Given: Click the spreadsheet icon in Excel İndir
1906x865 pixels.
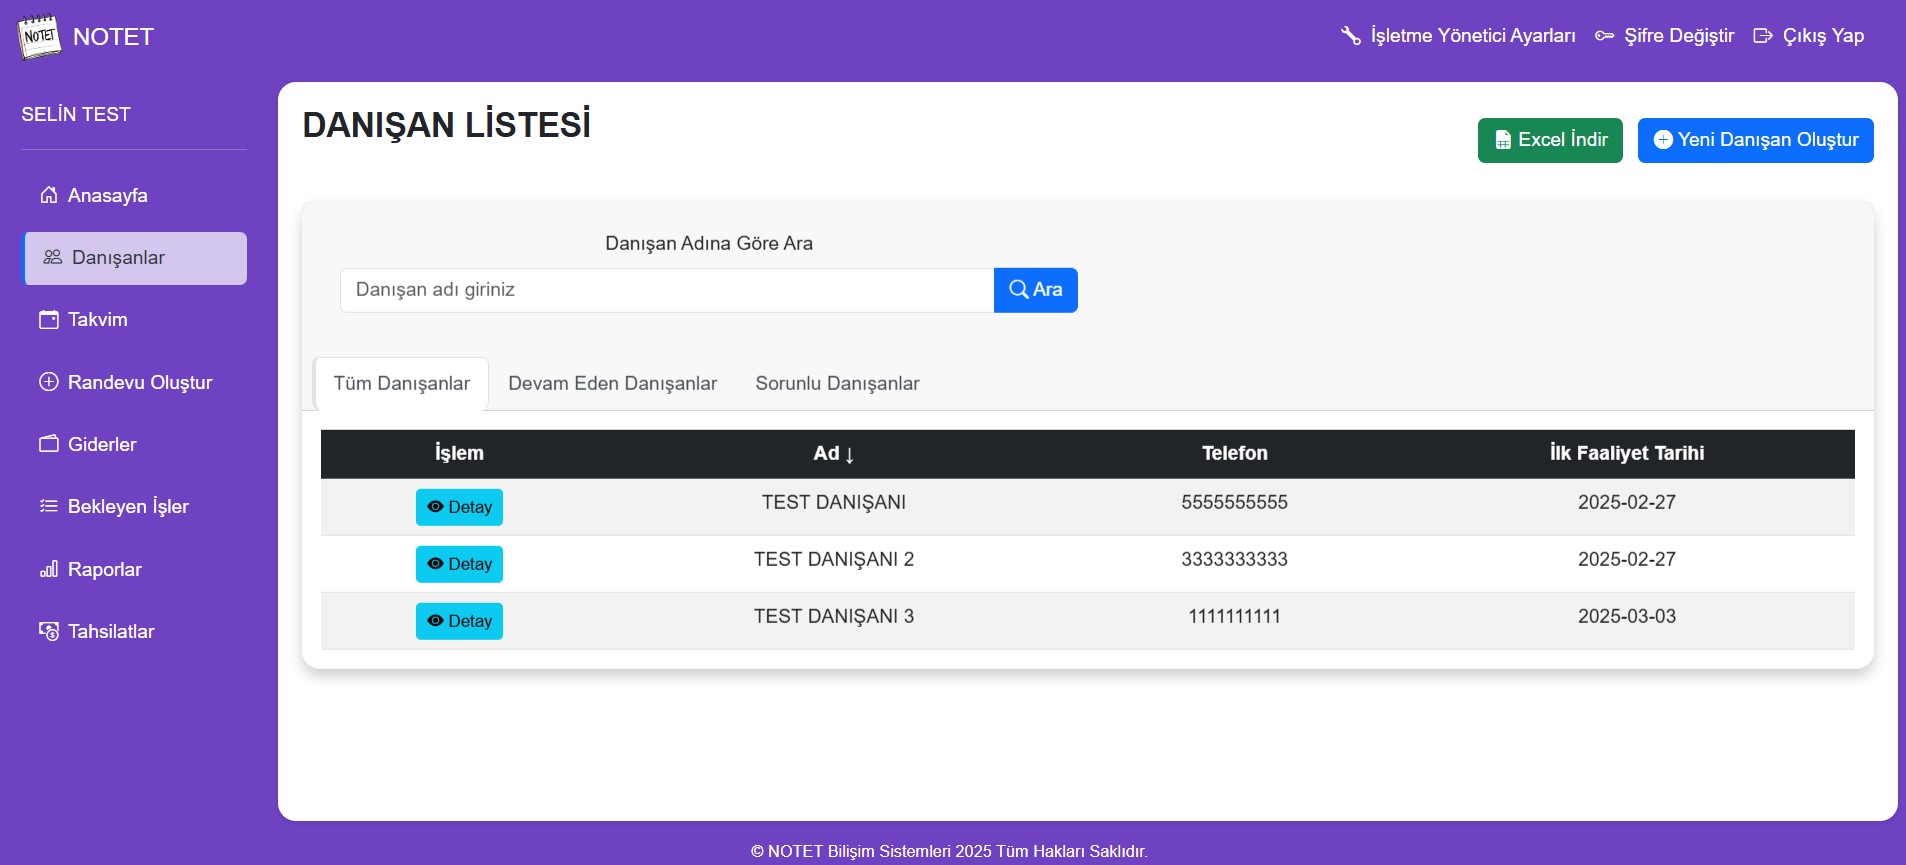Looking at the screenshot, I should [x=1503, y=140].
